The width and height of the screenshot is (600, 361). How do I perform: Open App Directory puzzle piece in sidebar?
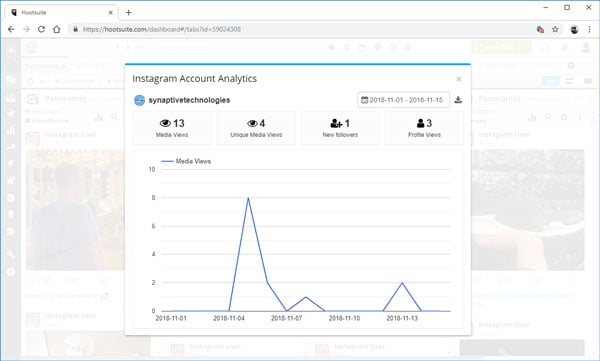11,231
